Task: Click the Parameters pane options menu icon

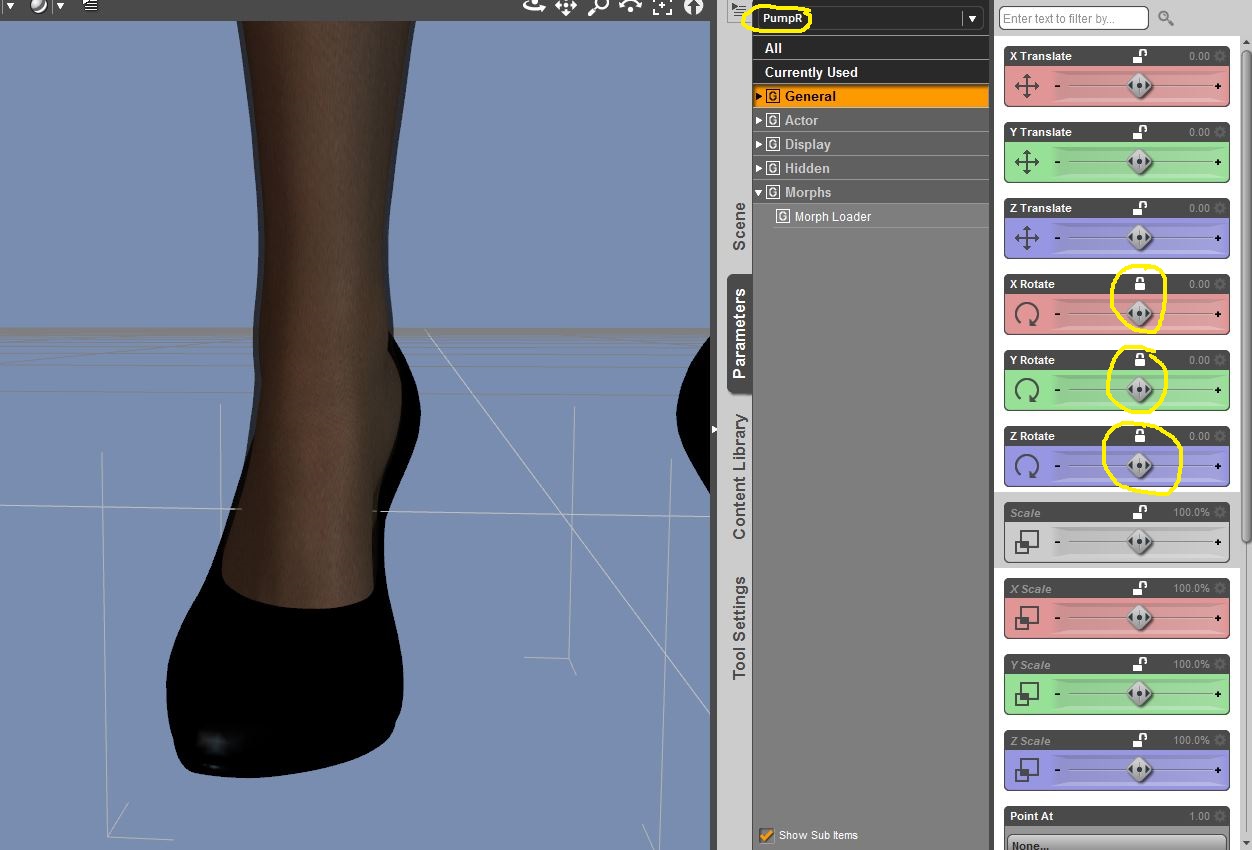Action: pyautogui.click(x=739, y=10)
